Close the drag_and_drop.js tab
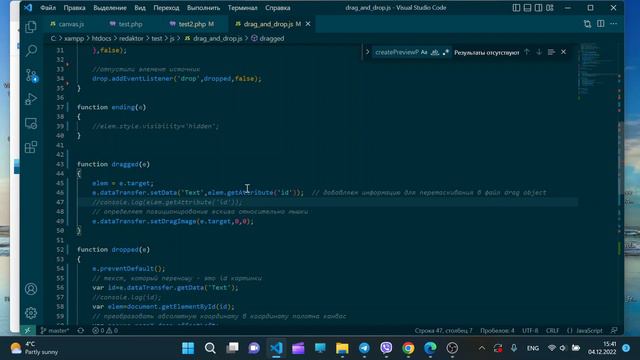Image resolution: width=640 pixels, height=360 pixels. 308,24
